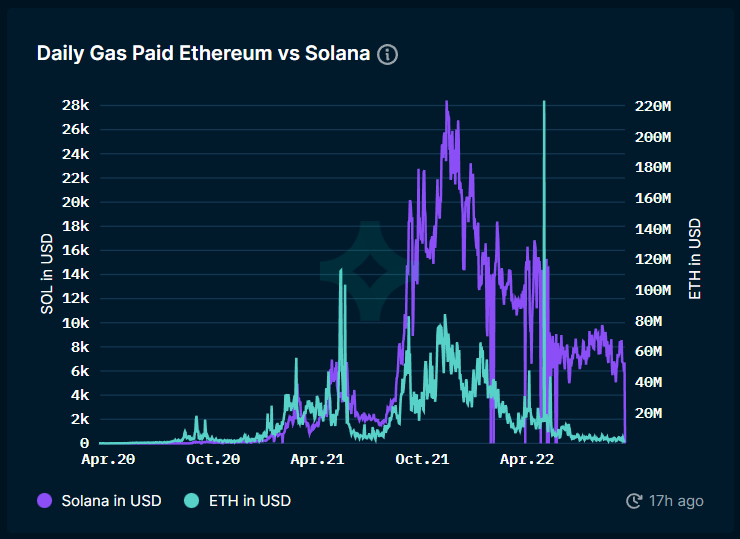Click the purple Solana legend dot
Viewport: 740px width, 539px height.
45,500
